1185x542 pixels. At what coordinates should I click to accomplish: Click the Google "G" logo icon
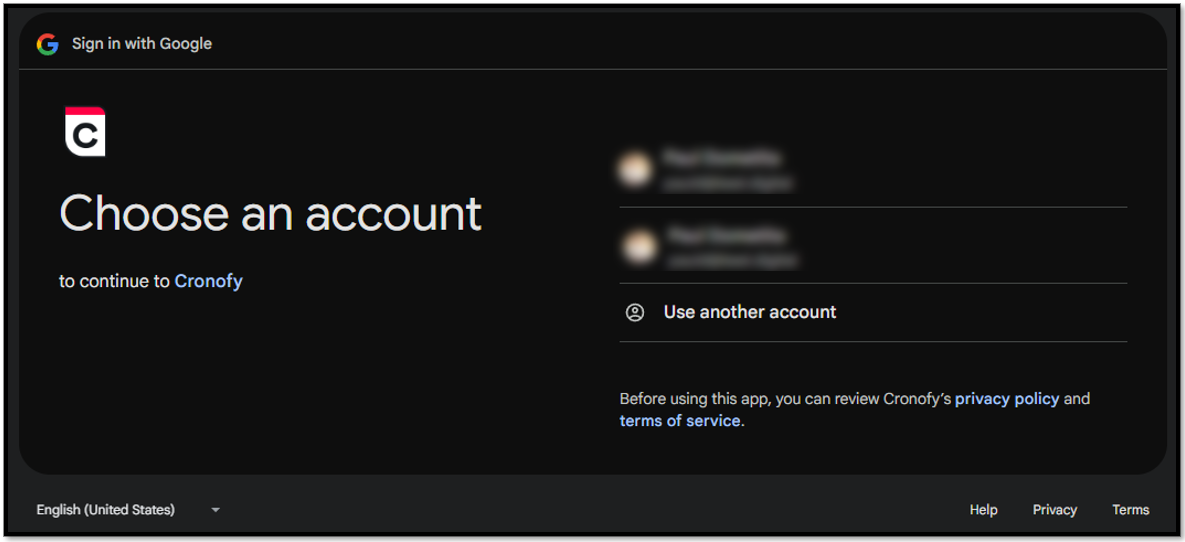click(x=48, y=44)
